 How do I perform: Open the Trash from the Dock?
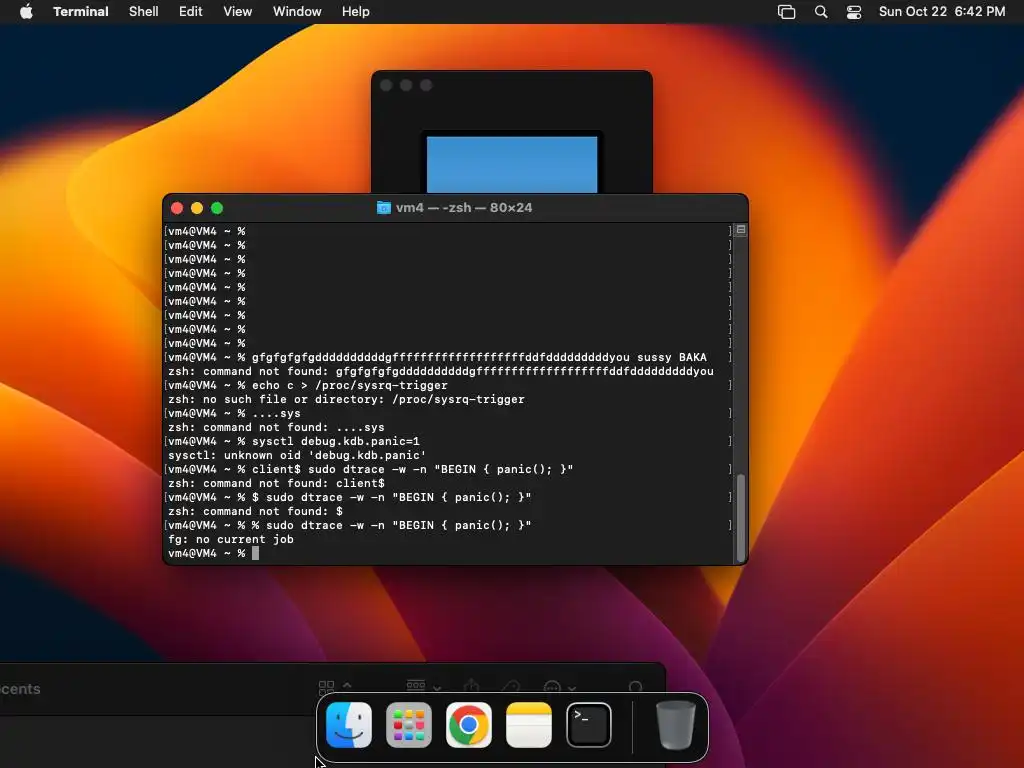pos(675,725)
